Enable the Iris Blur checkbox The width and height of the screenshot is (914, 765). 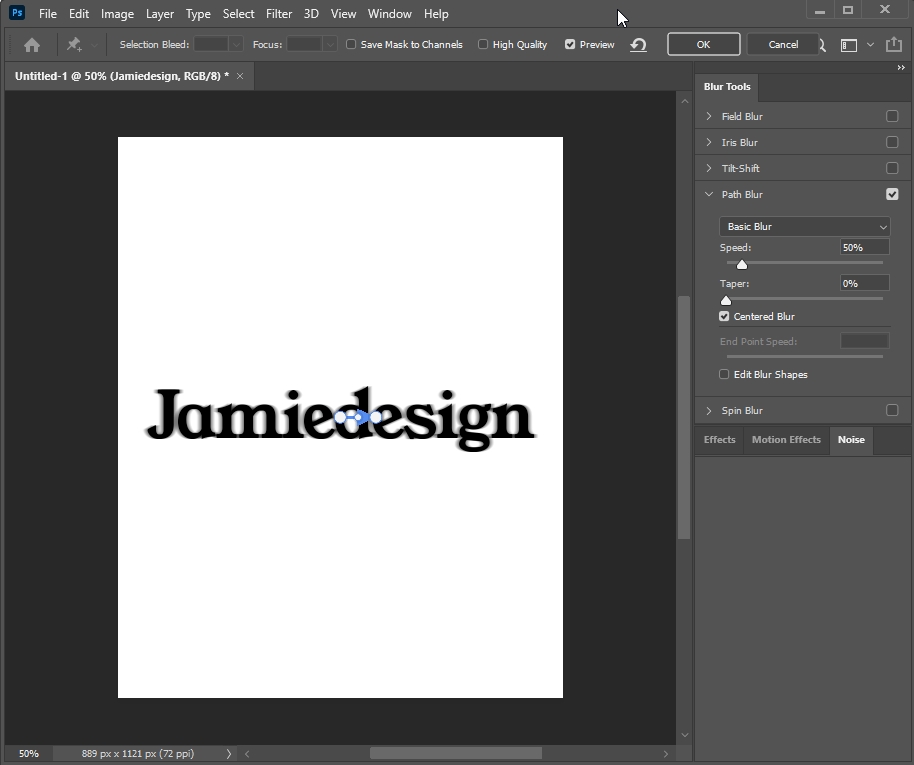tap(892, 142)
